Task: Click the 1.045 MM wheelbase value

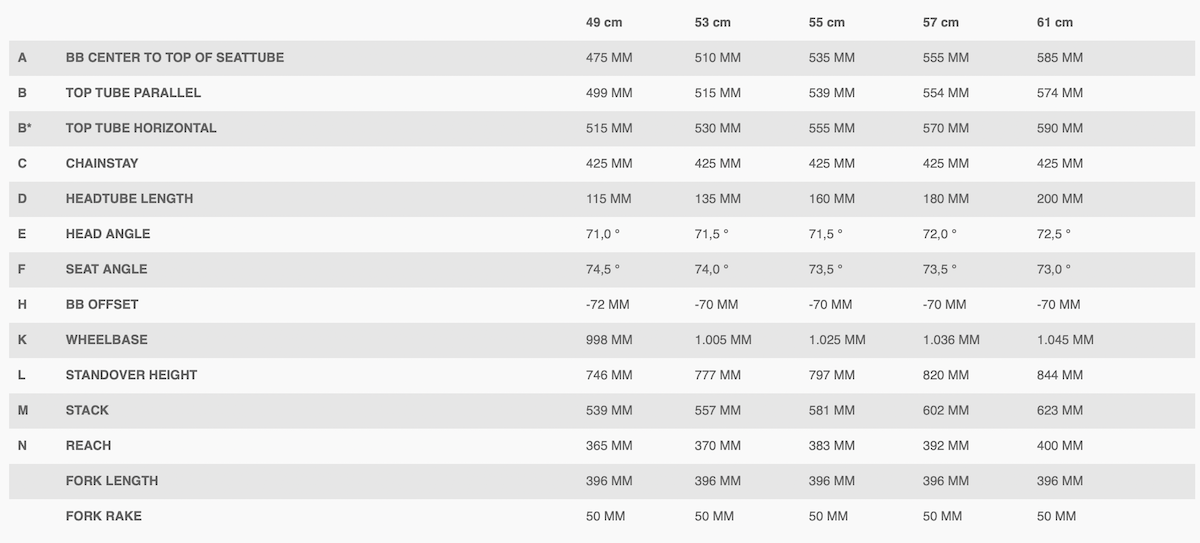Action: [x=1065, y=340]
